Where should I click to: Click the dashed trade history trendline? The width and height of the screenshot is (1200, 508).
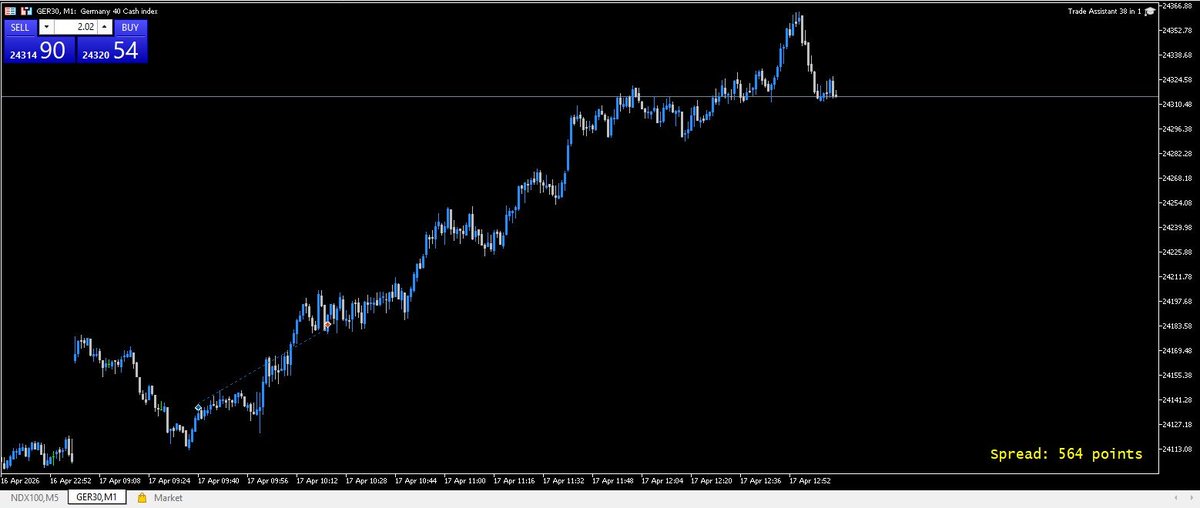pyautogui.click(x=262, y=367)
